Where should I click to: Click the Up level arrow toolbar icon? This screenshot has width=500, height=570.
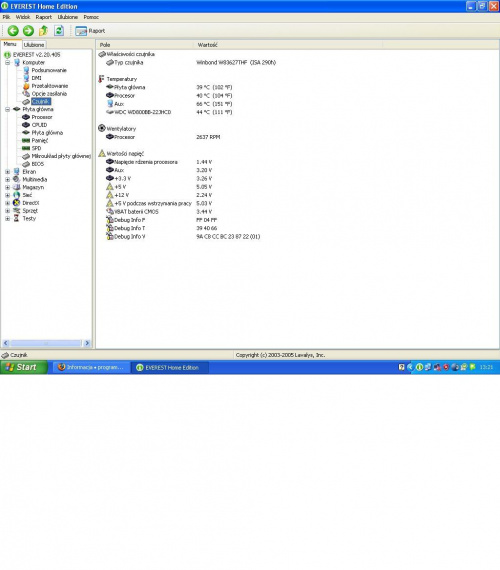point(44,31)
